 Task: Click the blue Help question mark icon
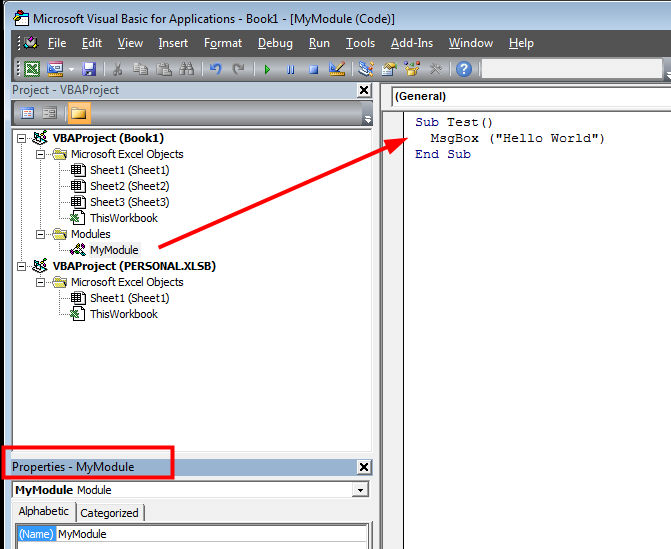tap(464, 69)
